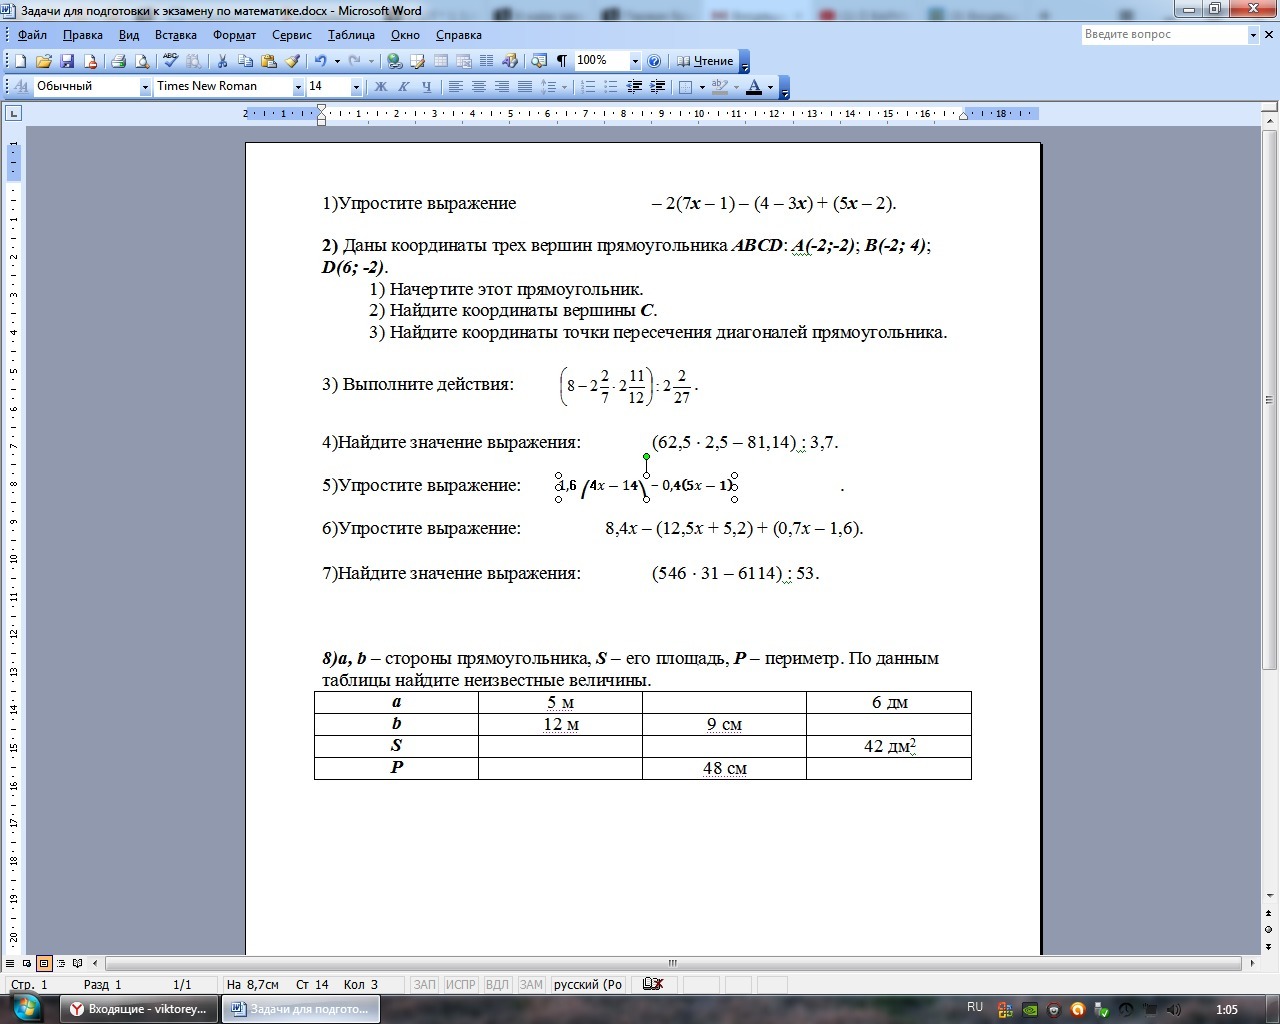The image size is (1280, 1024).
Task: Open the font size 14 dropdown
Action: [355, 87]
